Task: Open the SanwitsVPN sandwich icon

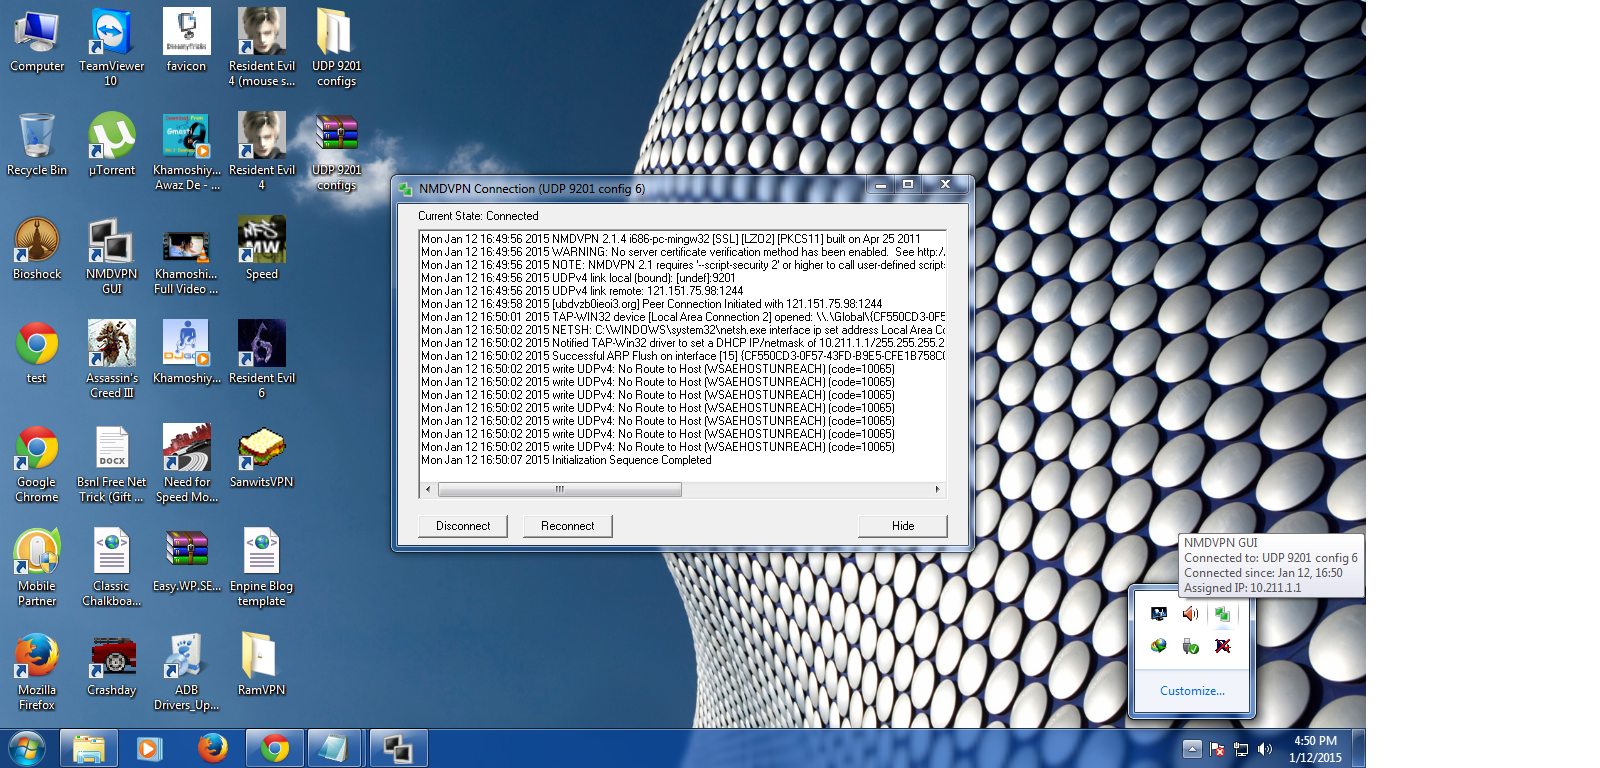Action: coord(261,456)
